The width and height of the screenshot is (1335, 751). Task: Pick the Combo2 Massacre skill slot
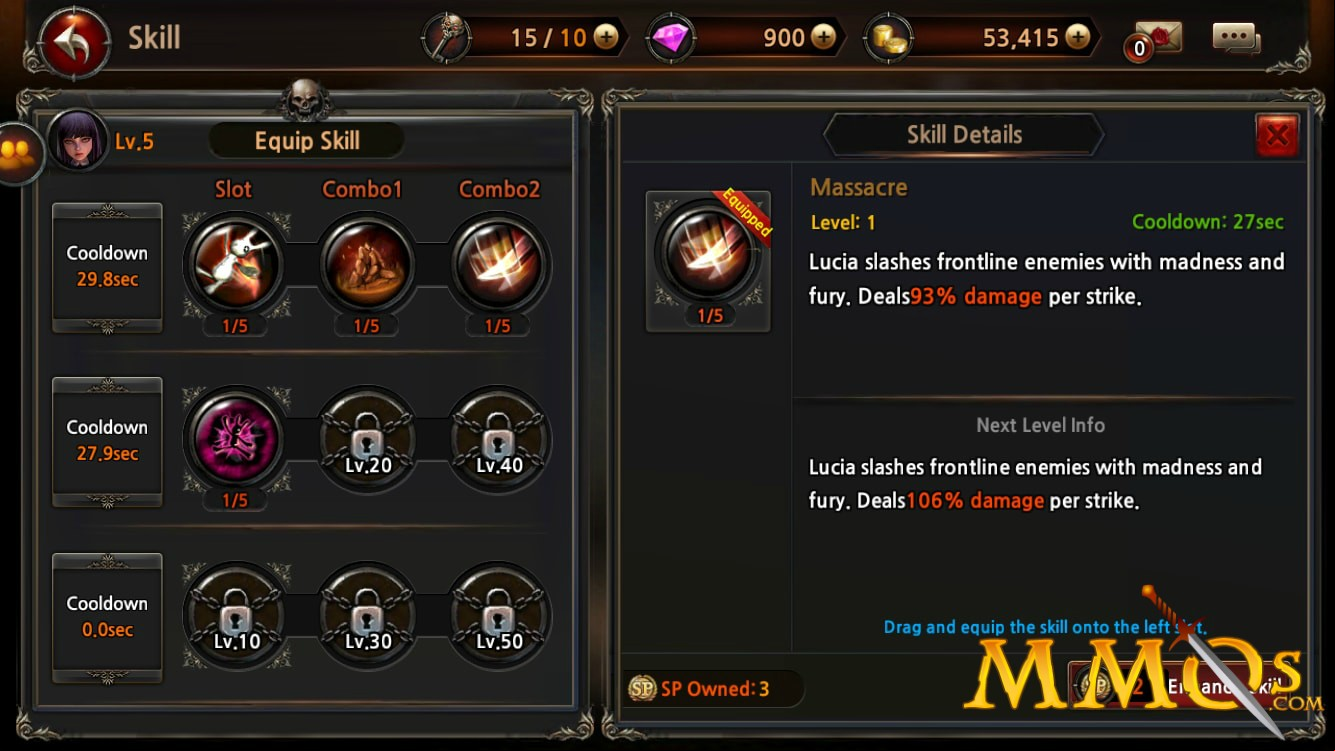(498, 264)
